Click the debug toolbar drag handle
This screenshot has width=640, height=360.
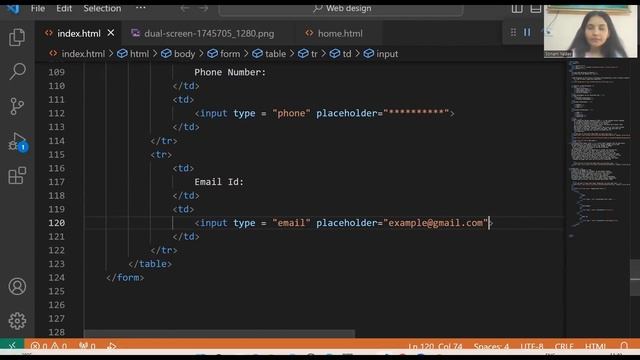click(x=513, y=32)
